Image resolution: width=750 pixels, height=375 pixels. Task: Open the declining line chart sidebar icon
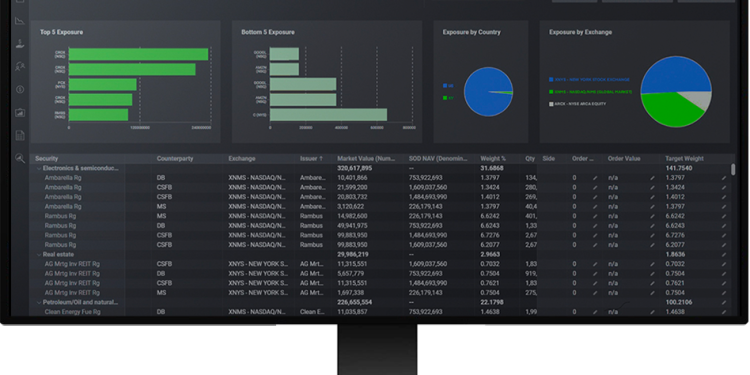pos(20,21)
